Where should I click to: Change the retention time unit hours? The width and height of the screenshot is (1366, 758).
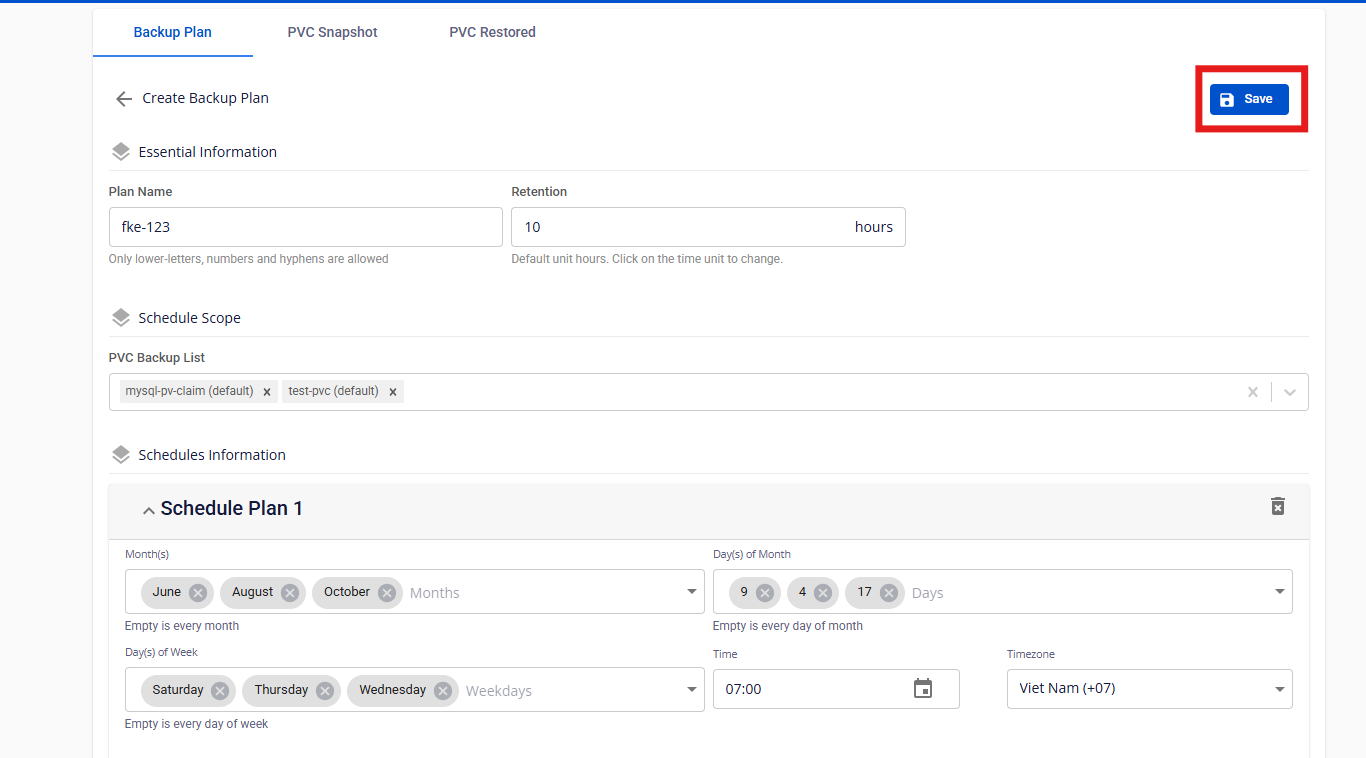tap(873, 227)
